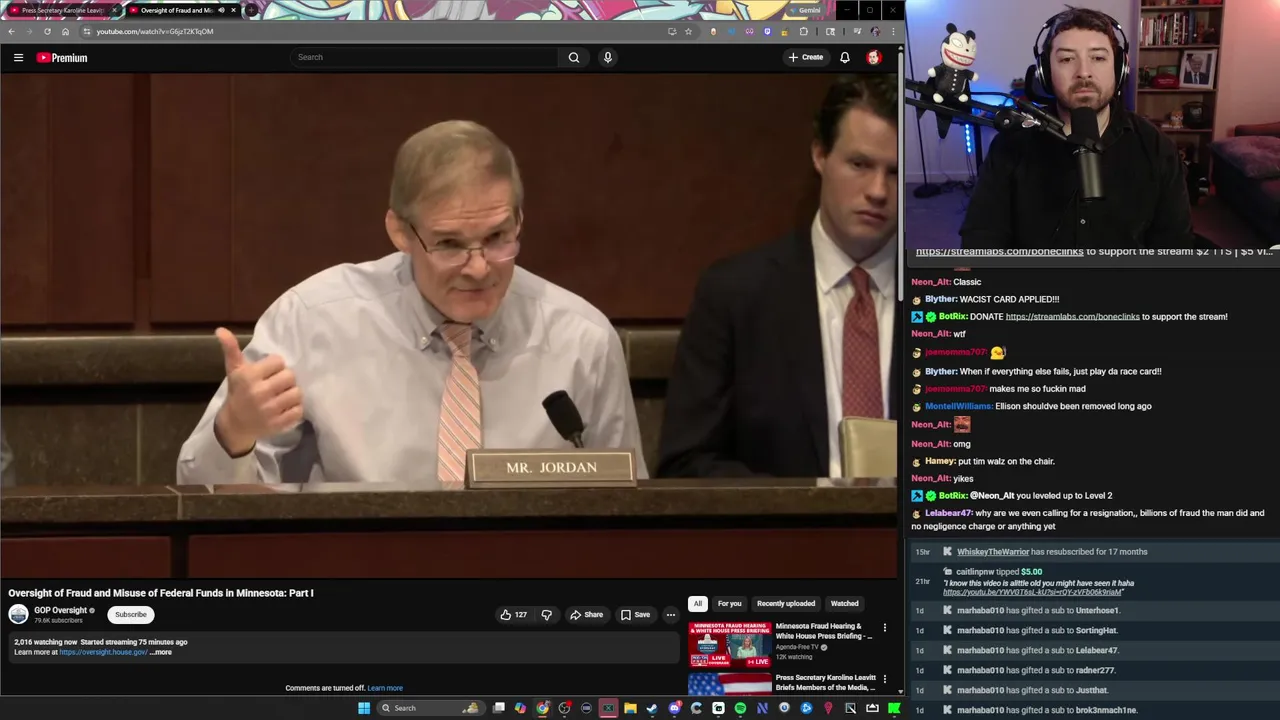The height and width of the screenshot is (720, 1280).
Task: Go back in the browser
Action: coord(11,31)
